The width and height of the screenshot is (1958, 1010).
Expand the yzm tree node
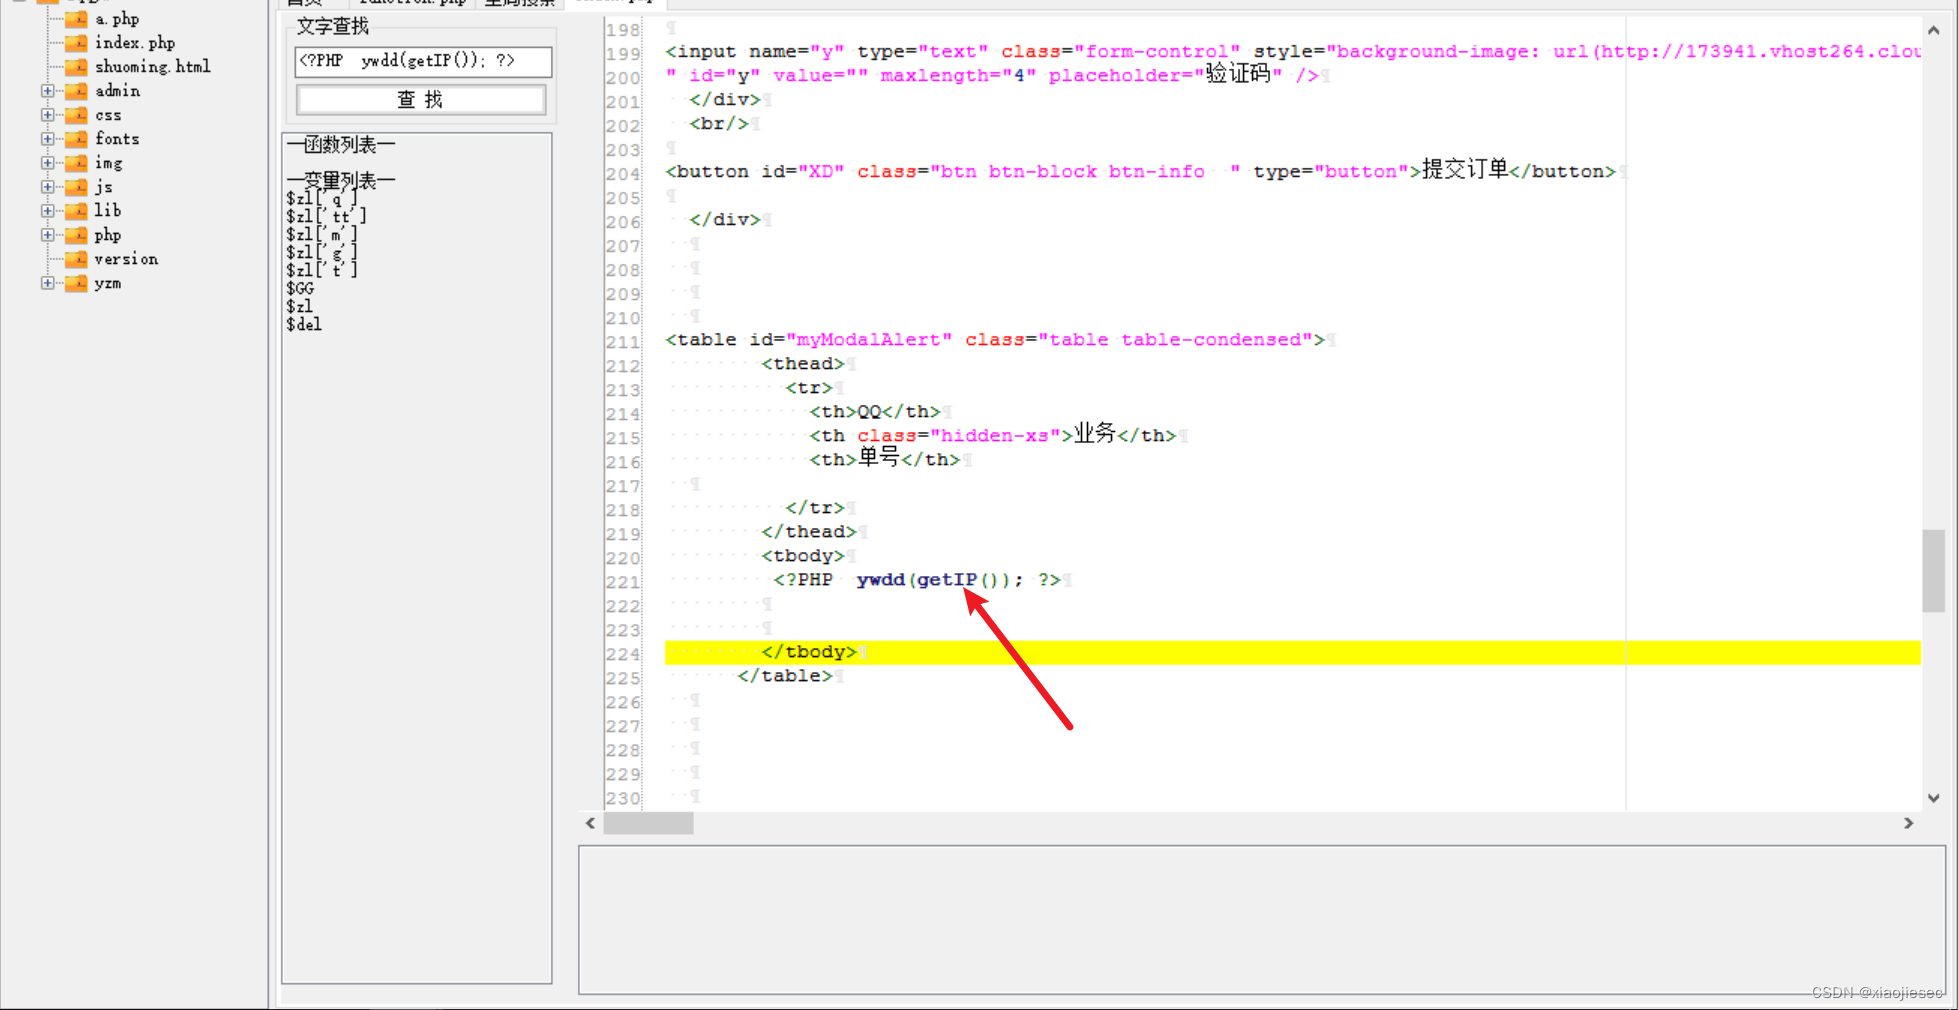[47, 283]
